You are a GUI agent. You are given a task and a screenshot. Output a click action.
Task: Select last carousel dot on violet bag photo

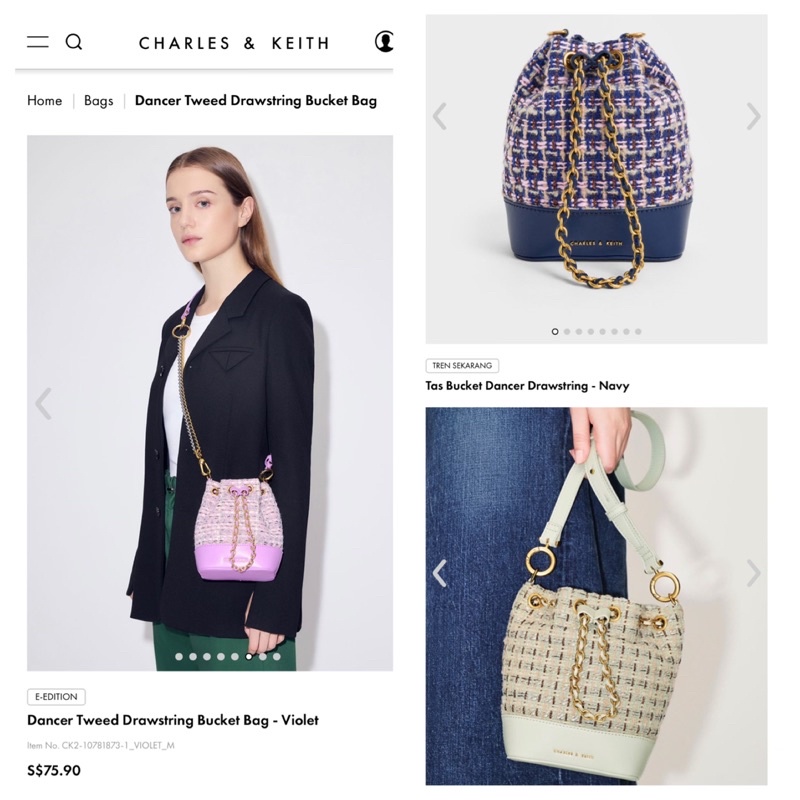tap(277, 657)
